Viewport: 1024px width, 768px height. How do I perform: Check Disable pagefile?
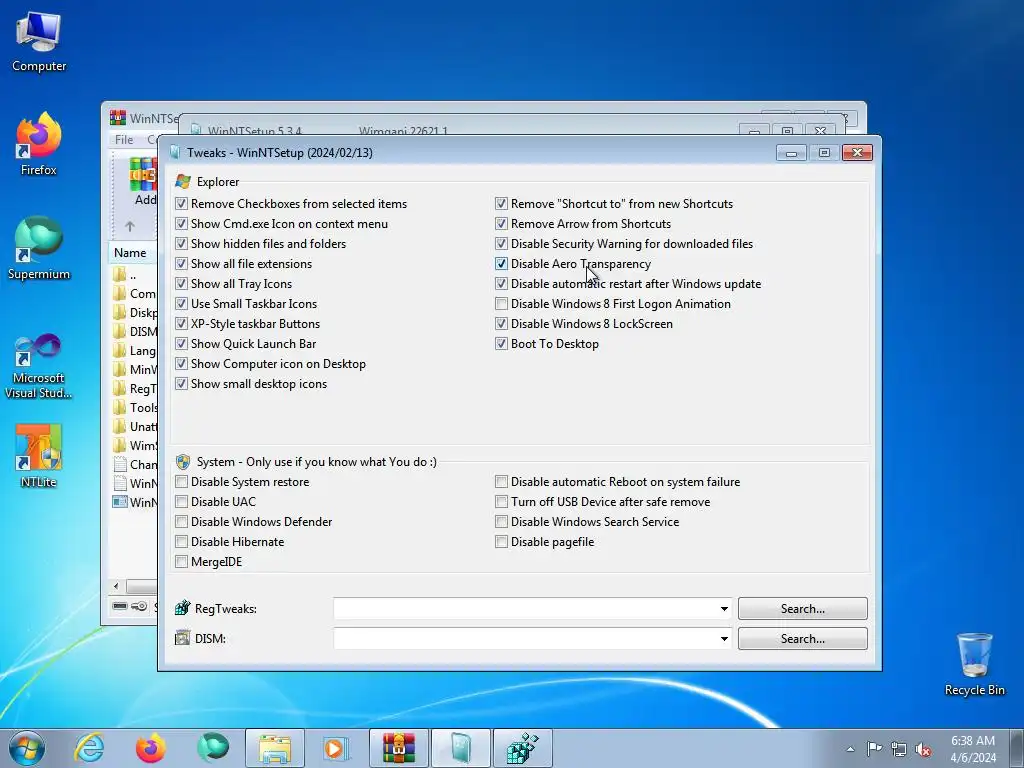(x=502, y=542)
